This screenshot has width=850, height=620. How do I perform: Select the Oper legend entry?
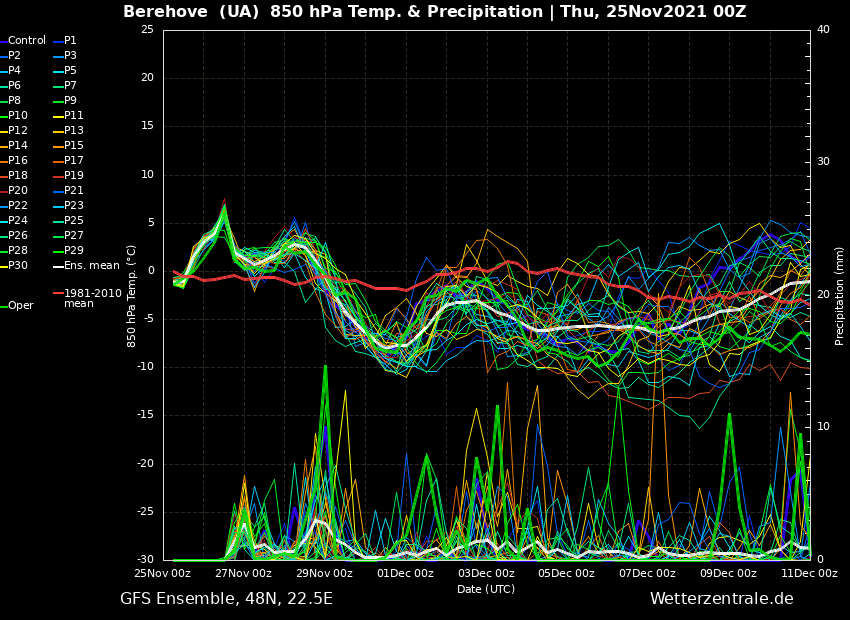(21, 306)
